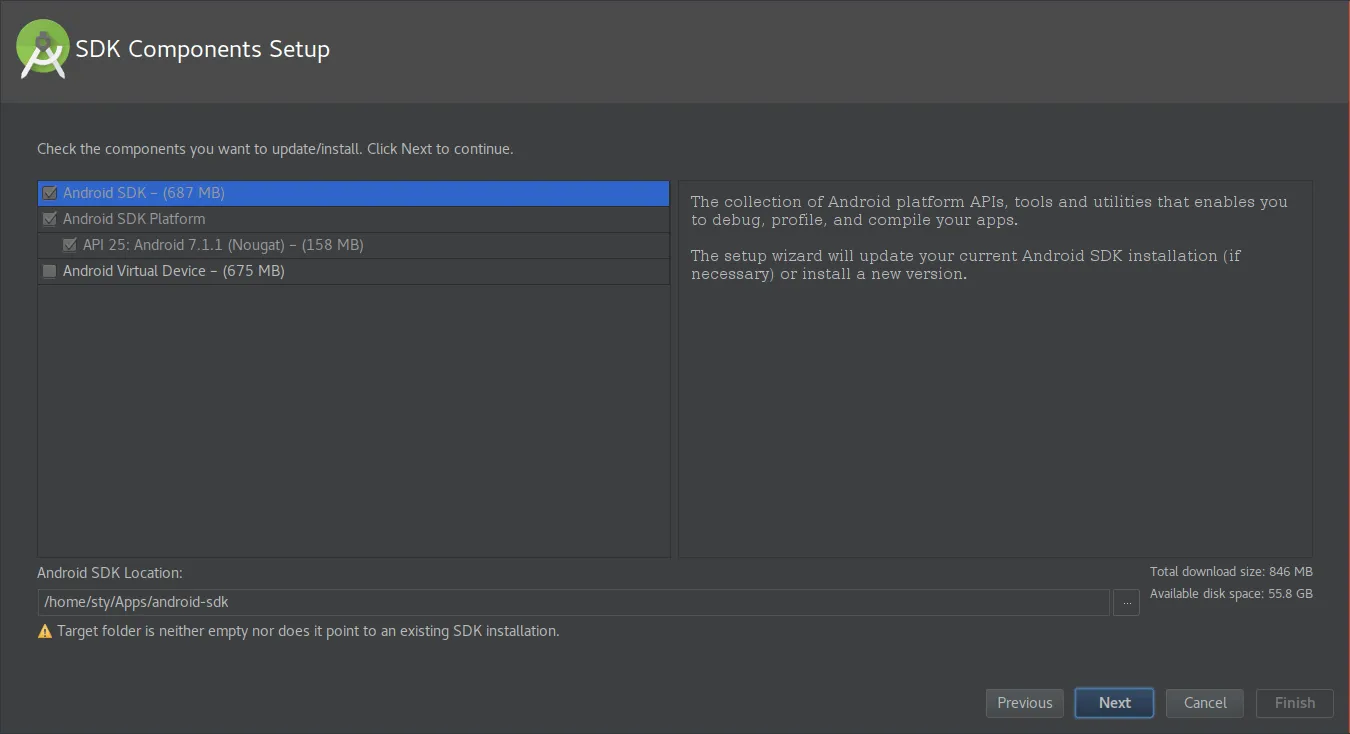Click the yellow warning triangle icon

pos(45,631)
